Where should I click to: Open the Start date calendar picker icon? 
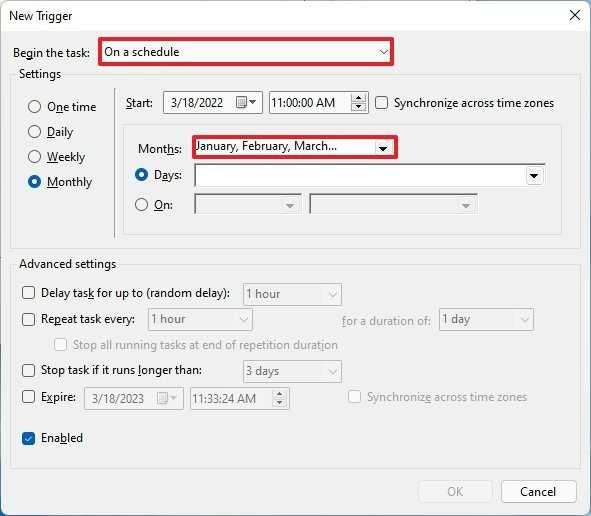point(246,103)
